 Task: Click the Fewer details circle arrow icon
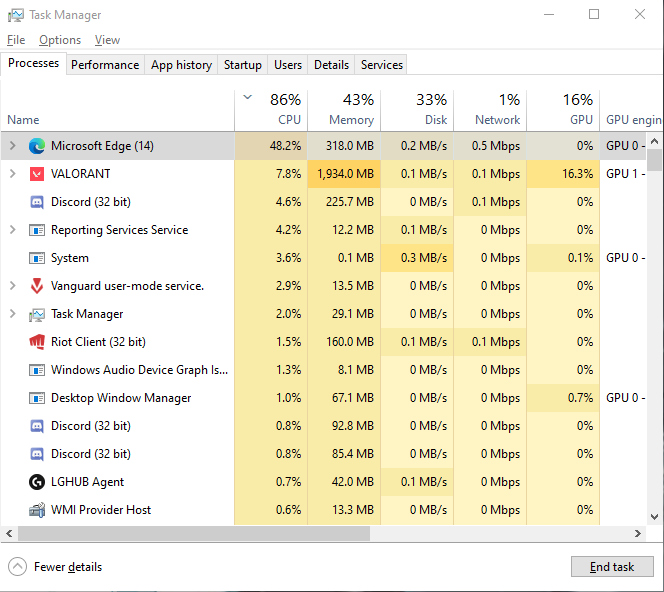(17, 567)
